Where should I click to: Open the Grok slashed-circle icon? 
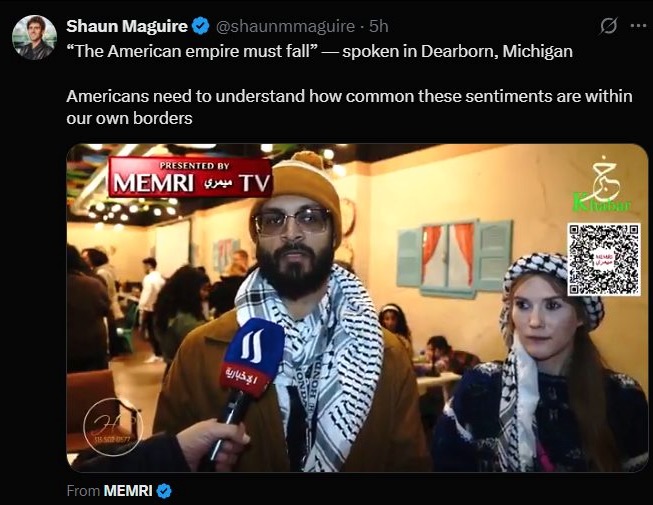coord(608,26)
